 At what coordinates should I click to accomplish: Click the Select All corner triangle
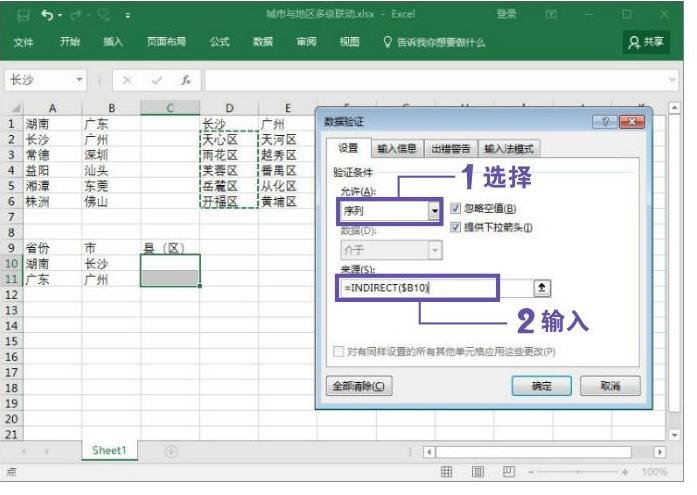pos(15,108)
